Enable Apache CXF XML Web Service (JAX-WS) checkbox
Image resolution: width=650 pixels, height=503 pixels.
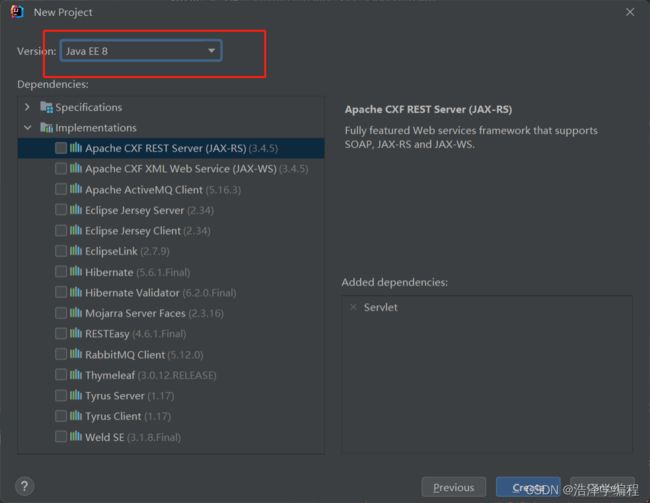coord(61,168)
